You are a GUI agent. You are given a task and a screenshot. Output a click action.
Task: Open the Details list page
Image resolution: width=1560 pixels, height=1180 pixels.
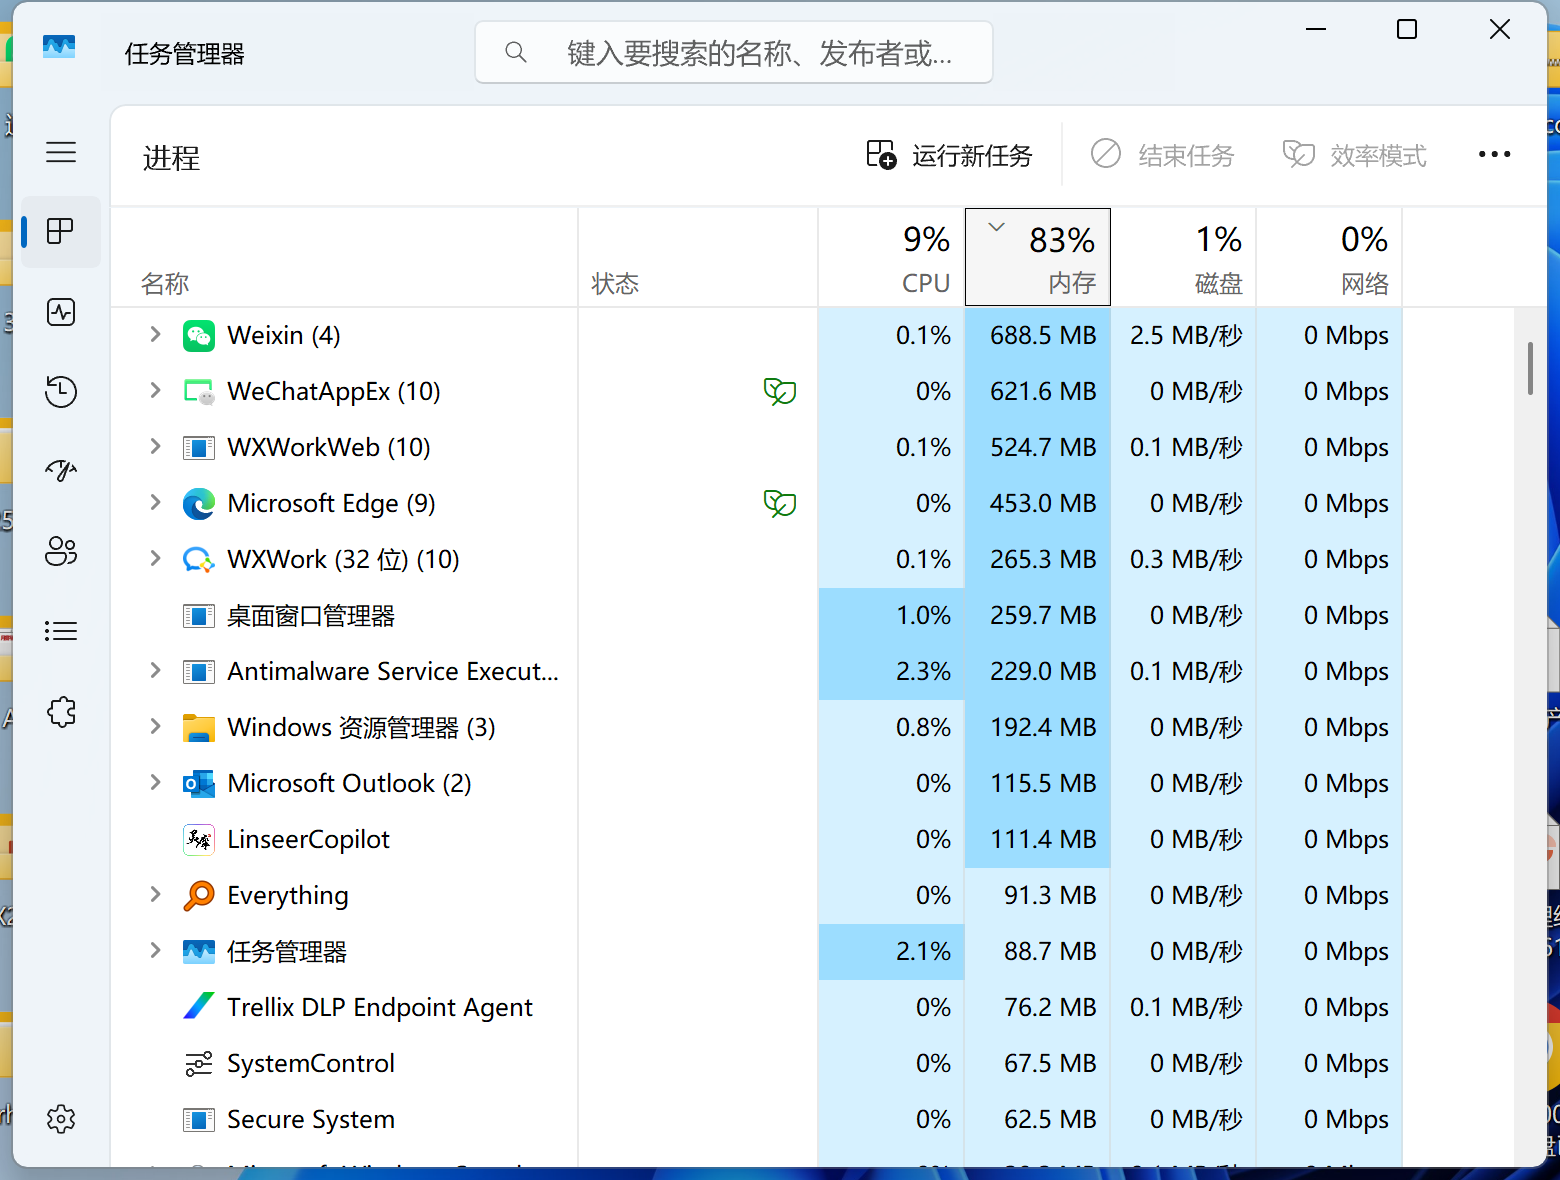[x=61, y=631]
